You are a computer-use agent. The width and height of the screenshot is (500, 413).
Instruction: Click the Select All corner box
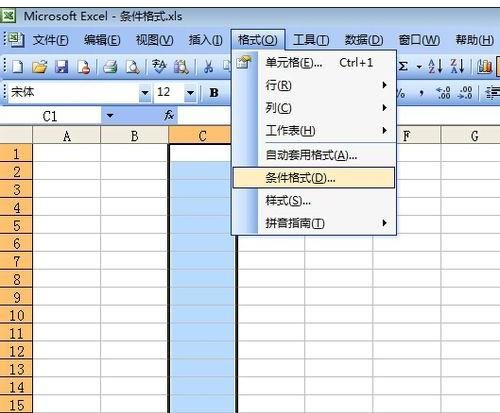[16, 135]
